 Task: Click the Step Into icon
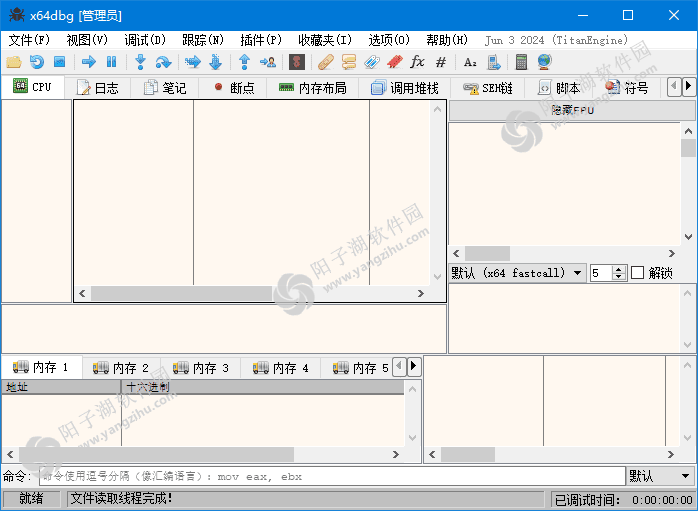coord(141,62)
